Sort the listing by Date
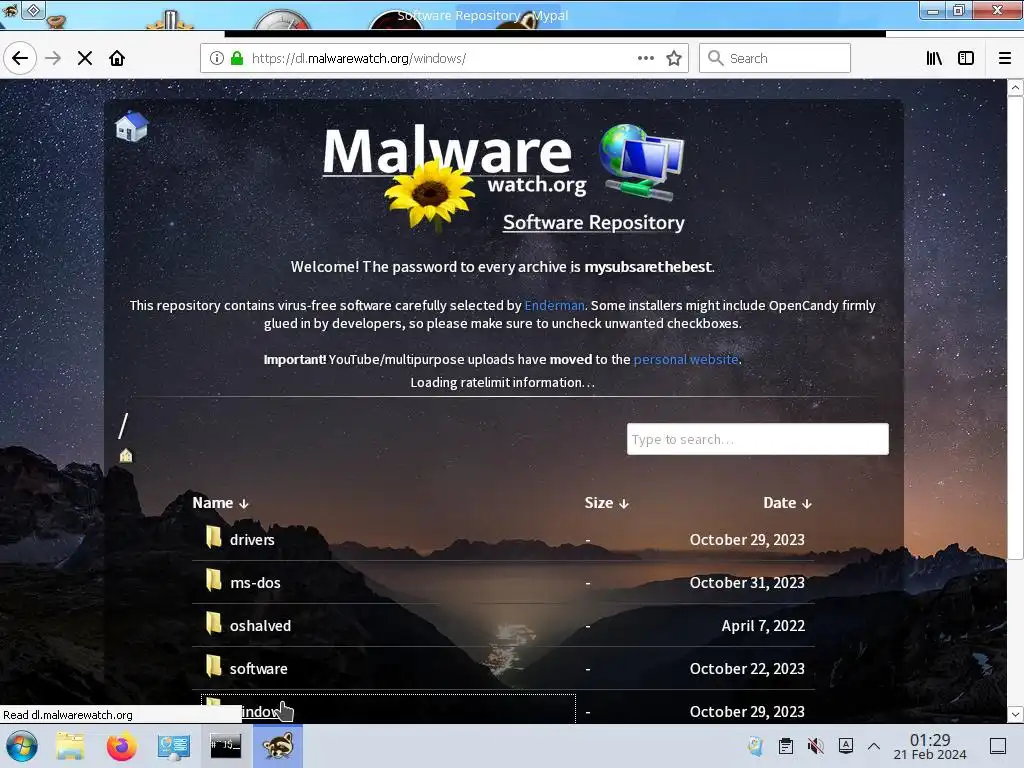 pyautogui.click(x=787, y=503)
